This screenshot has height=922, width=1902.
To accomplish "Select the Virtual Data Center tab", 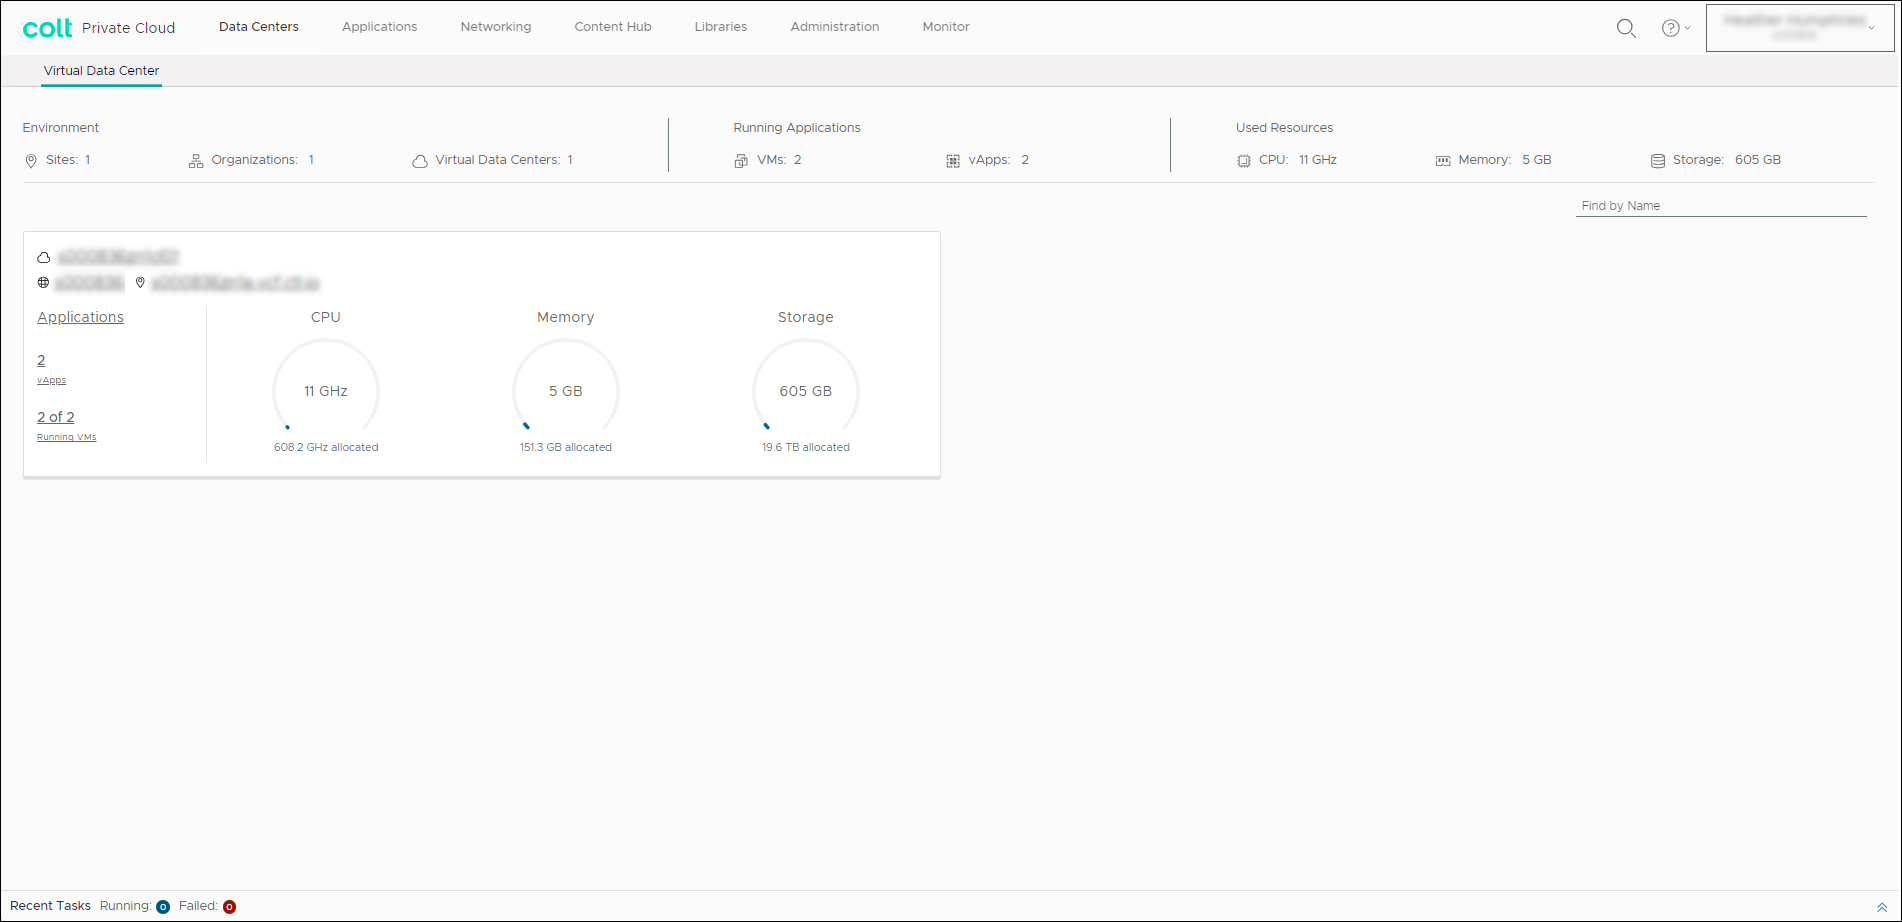I will click(x=101, y=71).
